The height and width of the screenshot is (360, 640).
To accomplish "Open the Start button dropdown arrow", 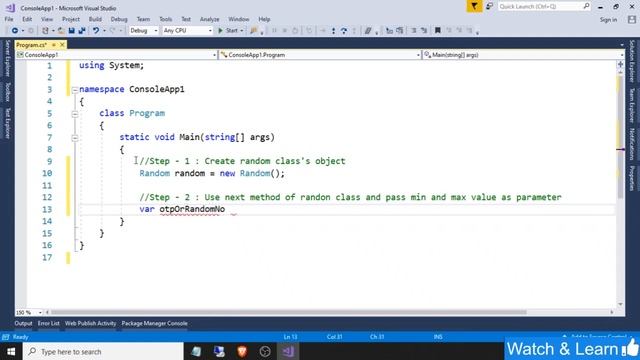I will click(242, 31).
